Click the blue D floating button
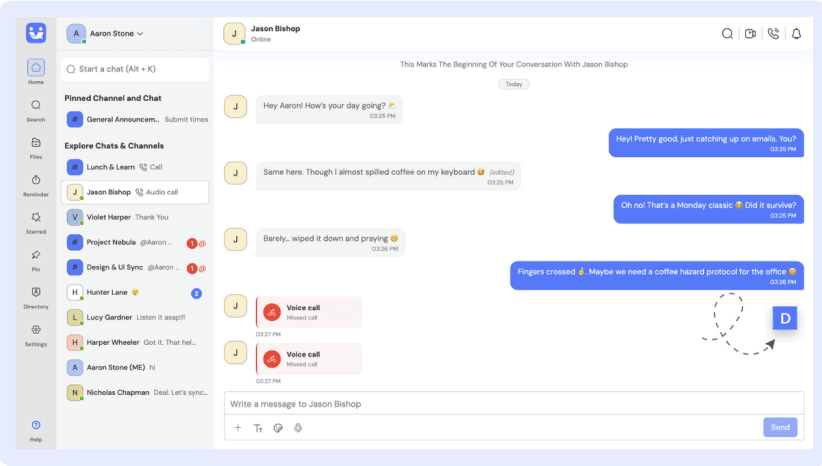822x466 pixels. [x=785, y=318]
